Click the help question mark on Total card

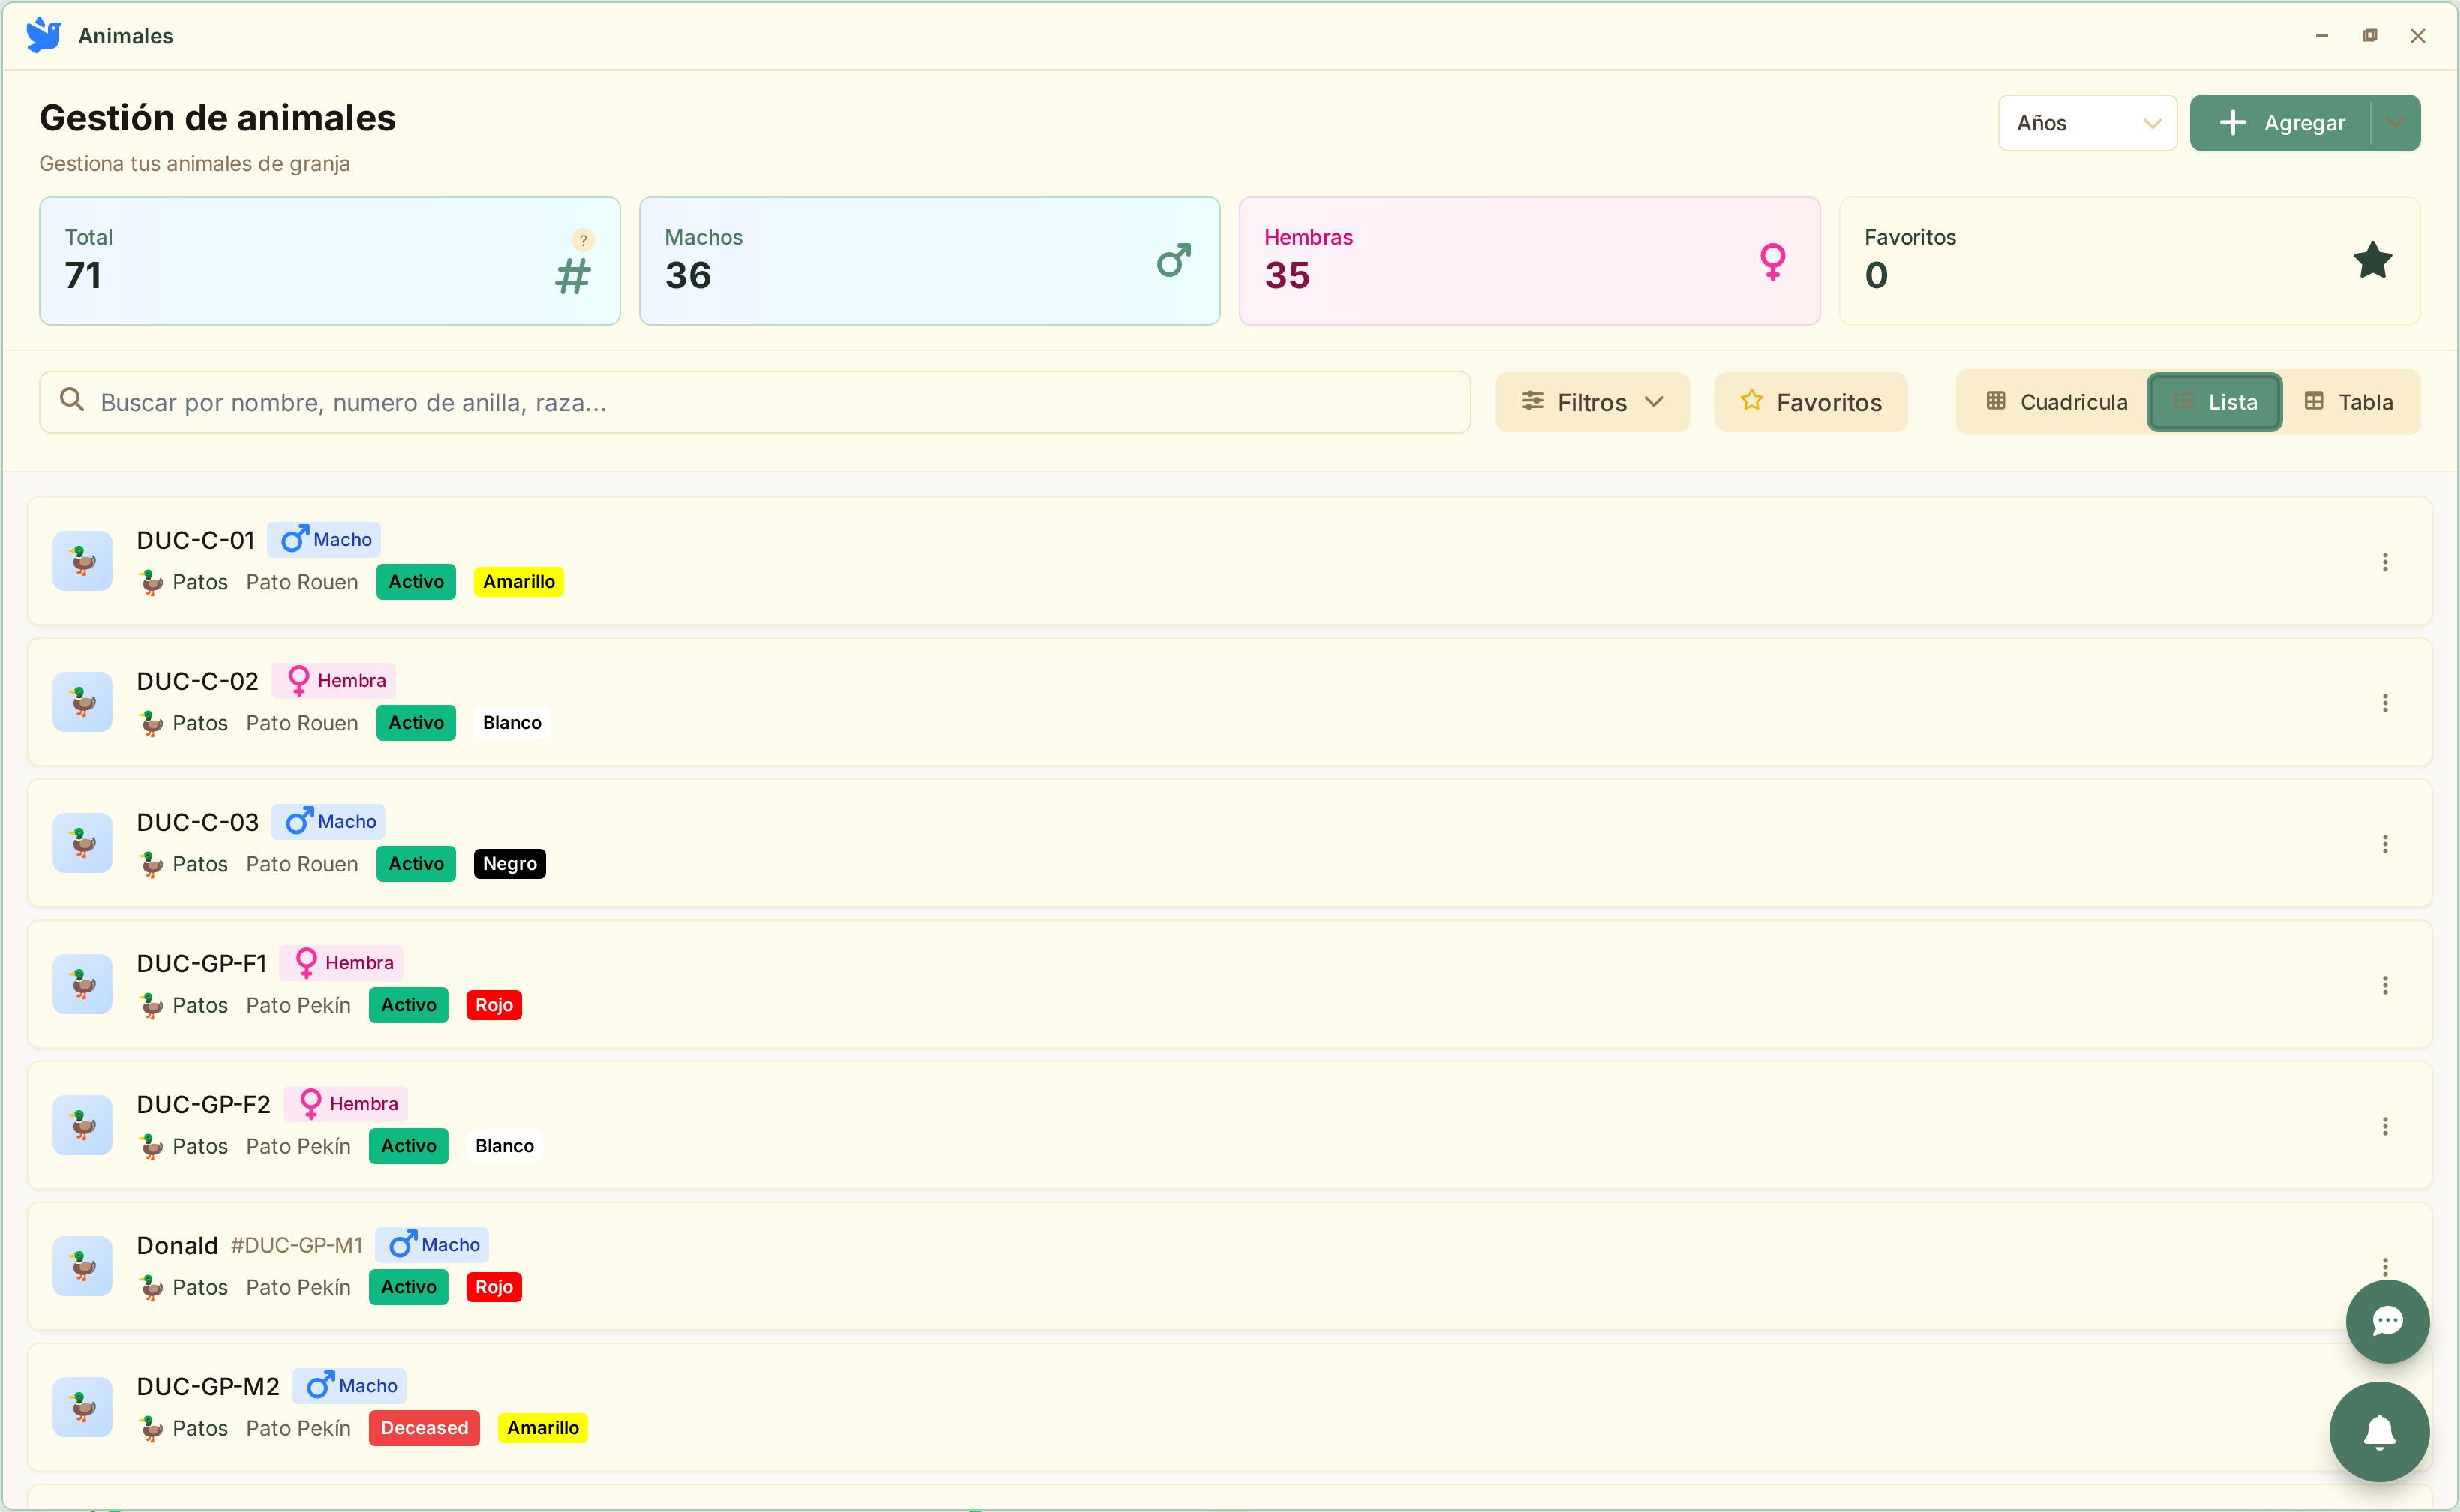coord(583,240)
